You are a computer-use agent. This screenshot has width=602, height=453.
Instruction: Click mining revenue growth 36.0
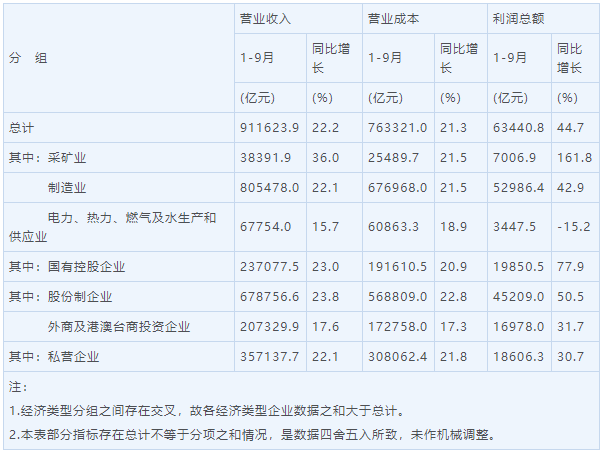click(x=326, y=157)
